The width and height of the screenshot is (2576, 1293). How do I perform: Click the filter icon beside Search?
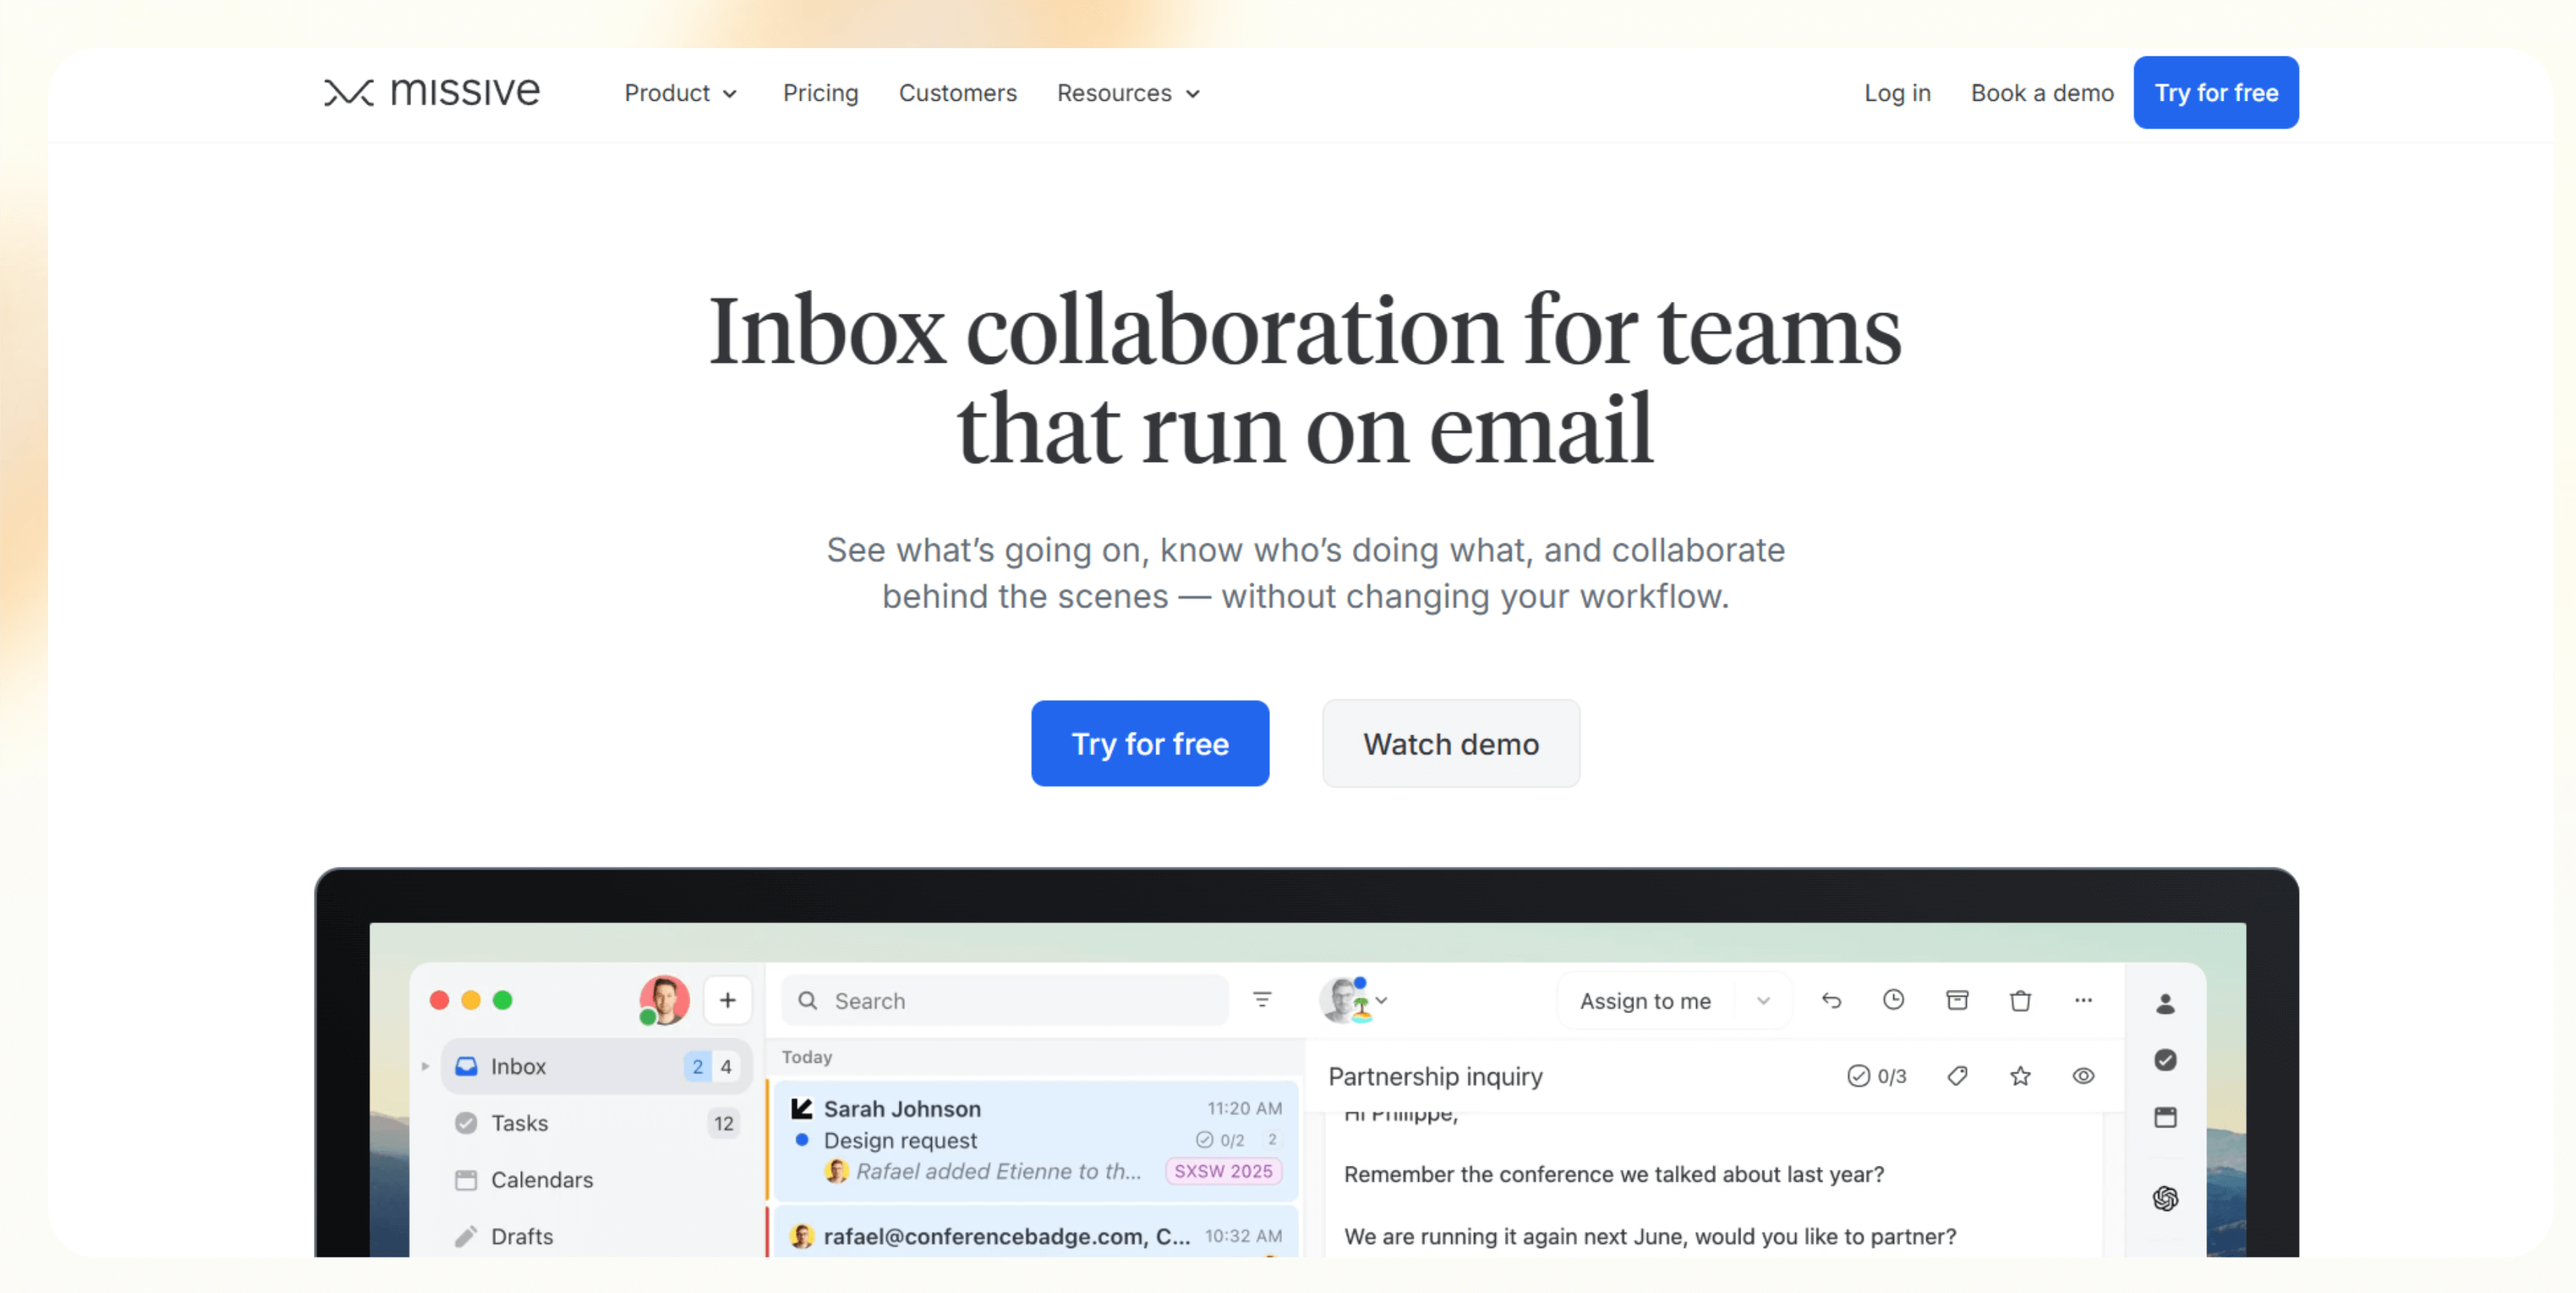pyautogui.click(x=1262, y=1000)
